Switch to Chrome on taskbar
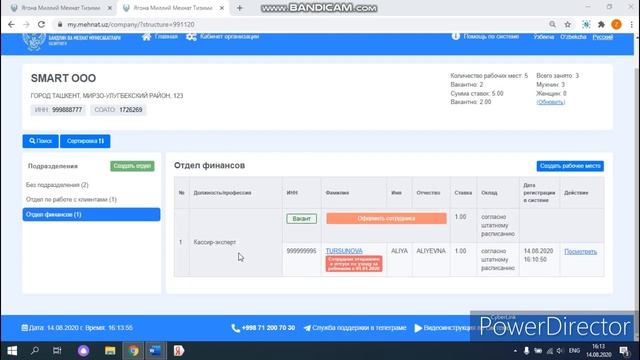 133,351
